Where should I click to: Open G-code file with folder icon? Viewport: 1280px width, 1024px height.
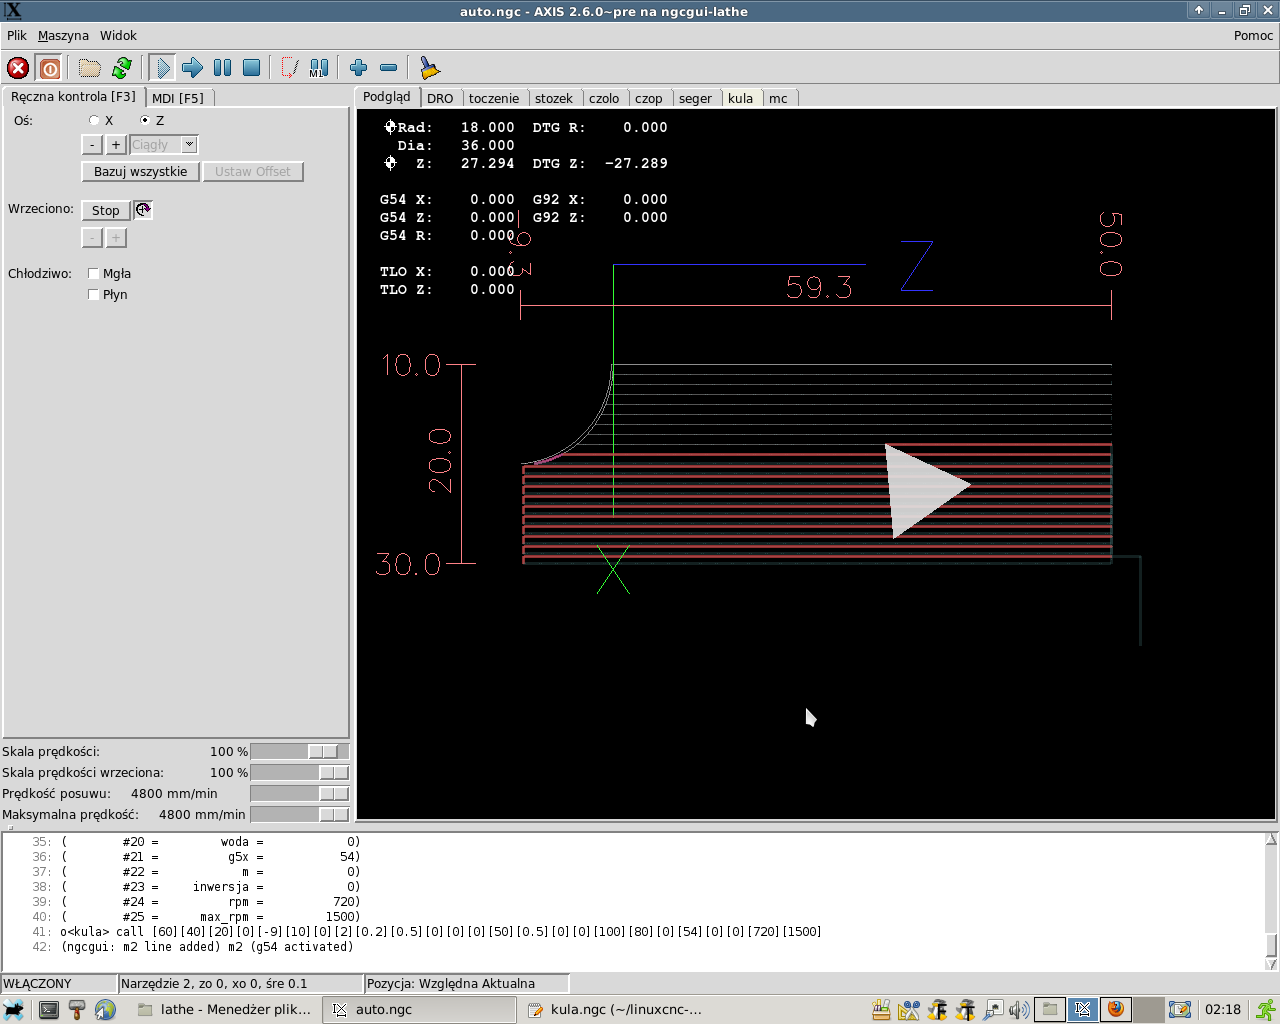(x=90, y=68)
